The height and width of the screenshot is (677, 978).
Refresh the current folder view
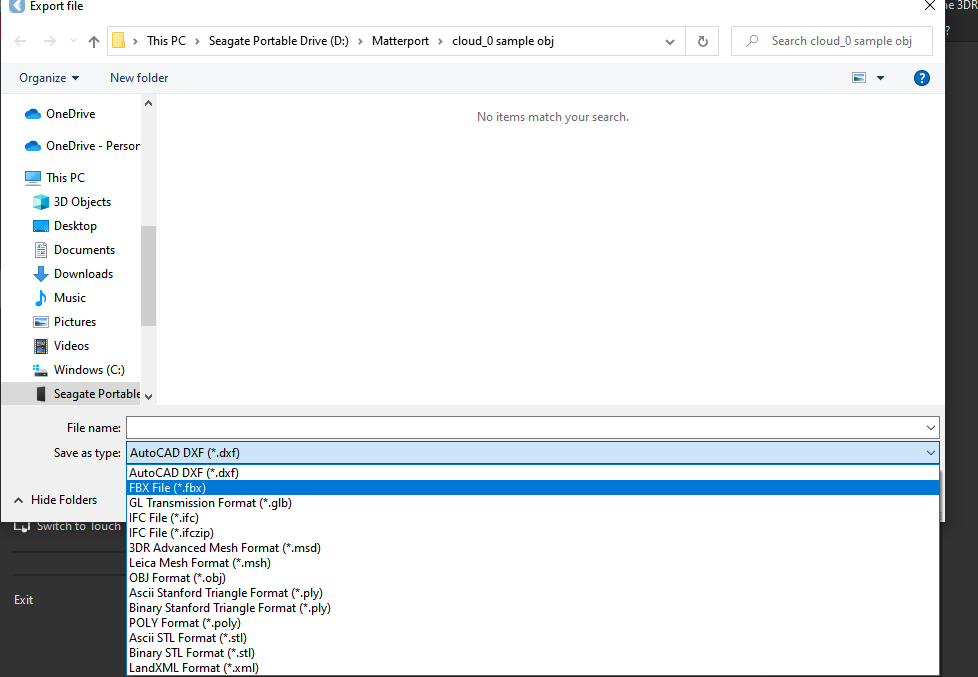703,41
